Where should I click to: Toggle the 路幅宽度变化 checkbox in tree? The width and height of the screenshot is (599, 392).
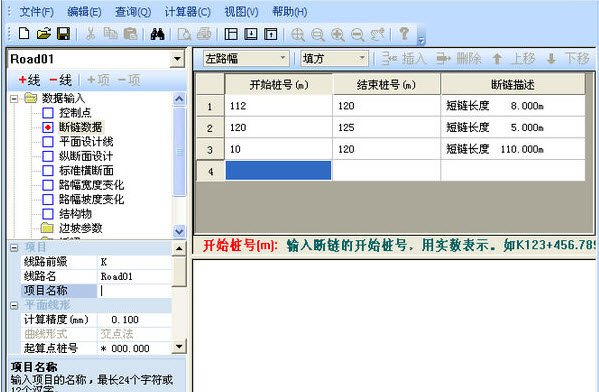[x=48, y=185]
